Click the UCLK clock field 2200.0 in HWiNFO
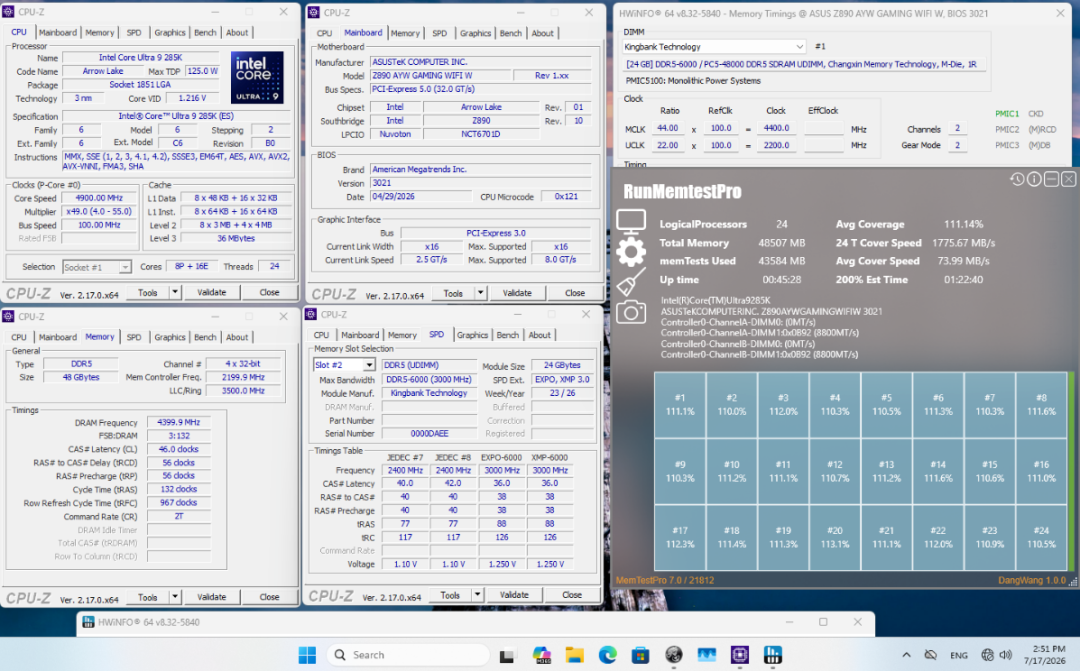The image size is (1080, 671). pyautogui.click(x=776, y=145)
